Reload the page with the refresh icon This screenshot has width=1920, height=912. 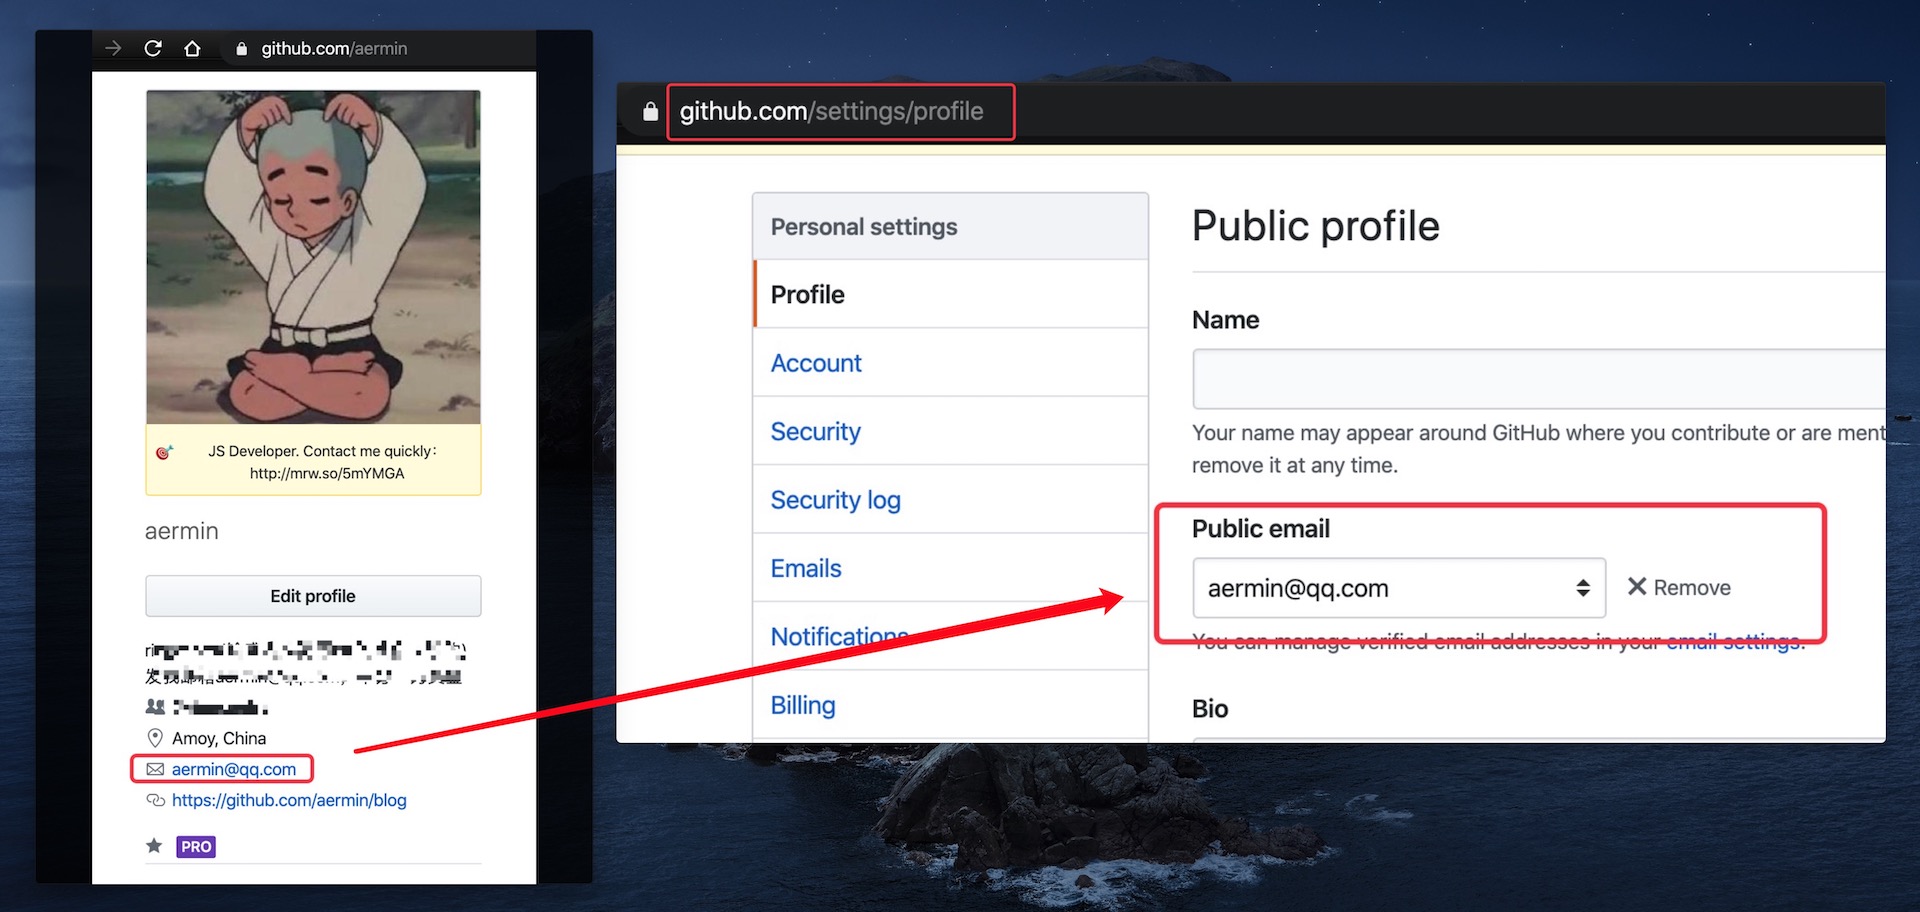pyautogui.click(x=153, y=48)
